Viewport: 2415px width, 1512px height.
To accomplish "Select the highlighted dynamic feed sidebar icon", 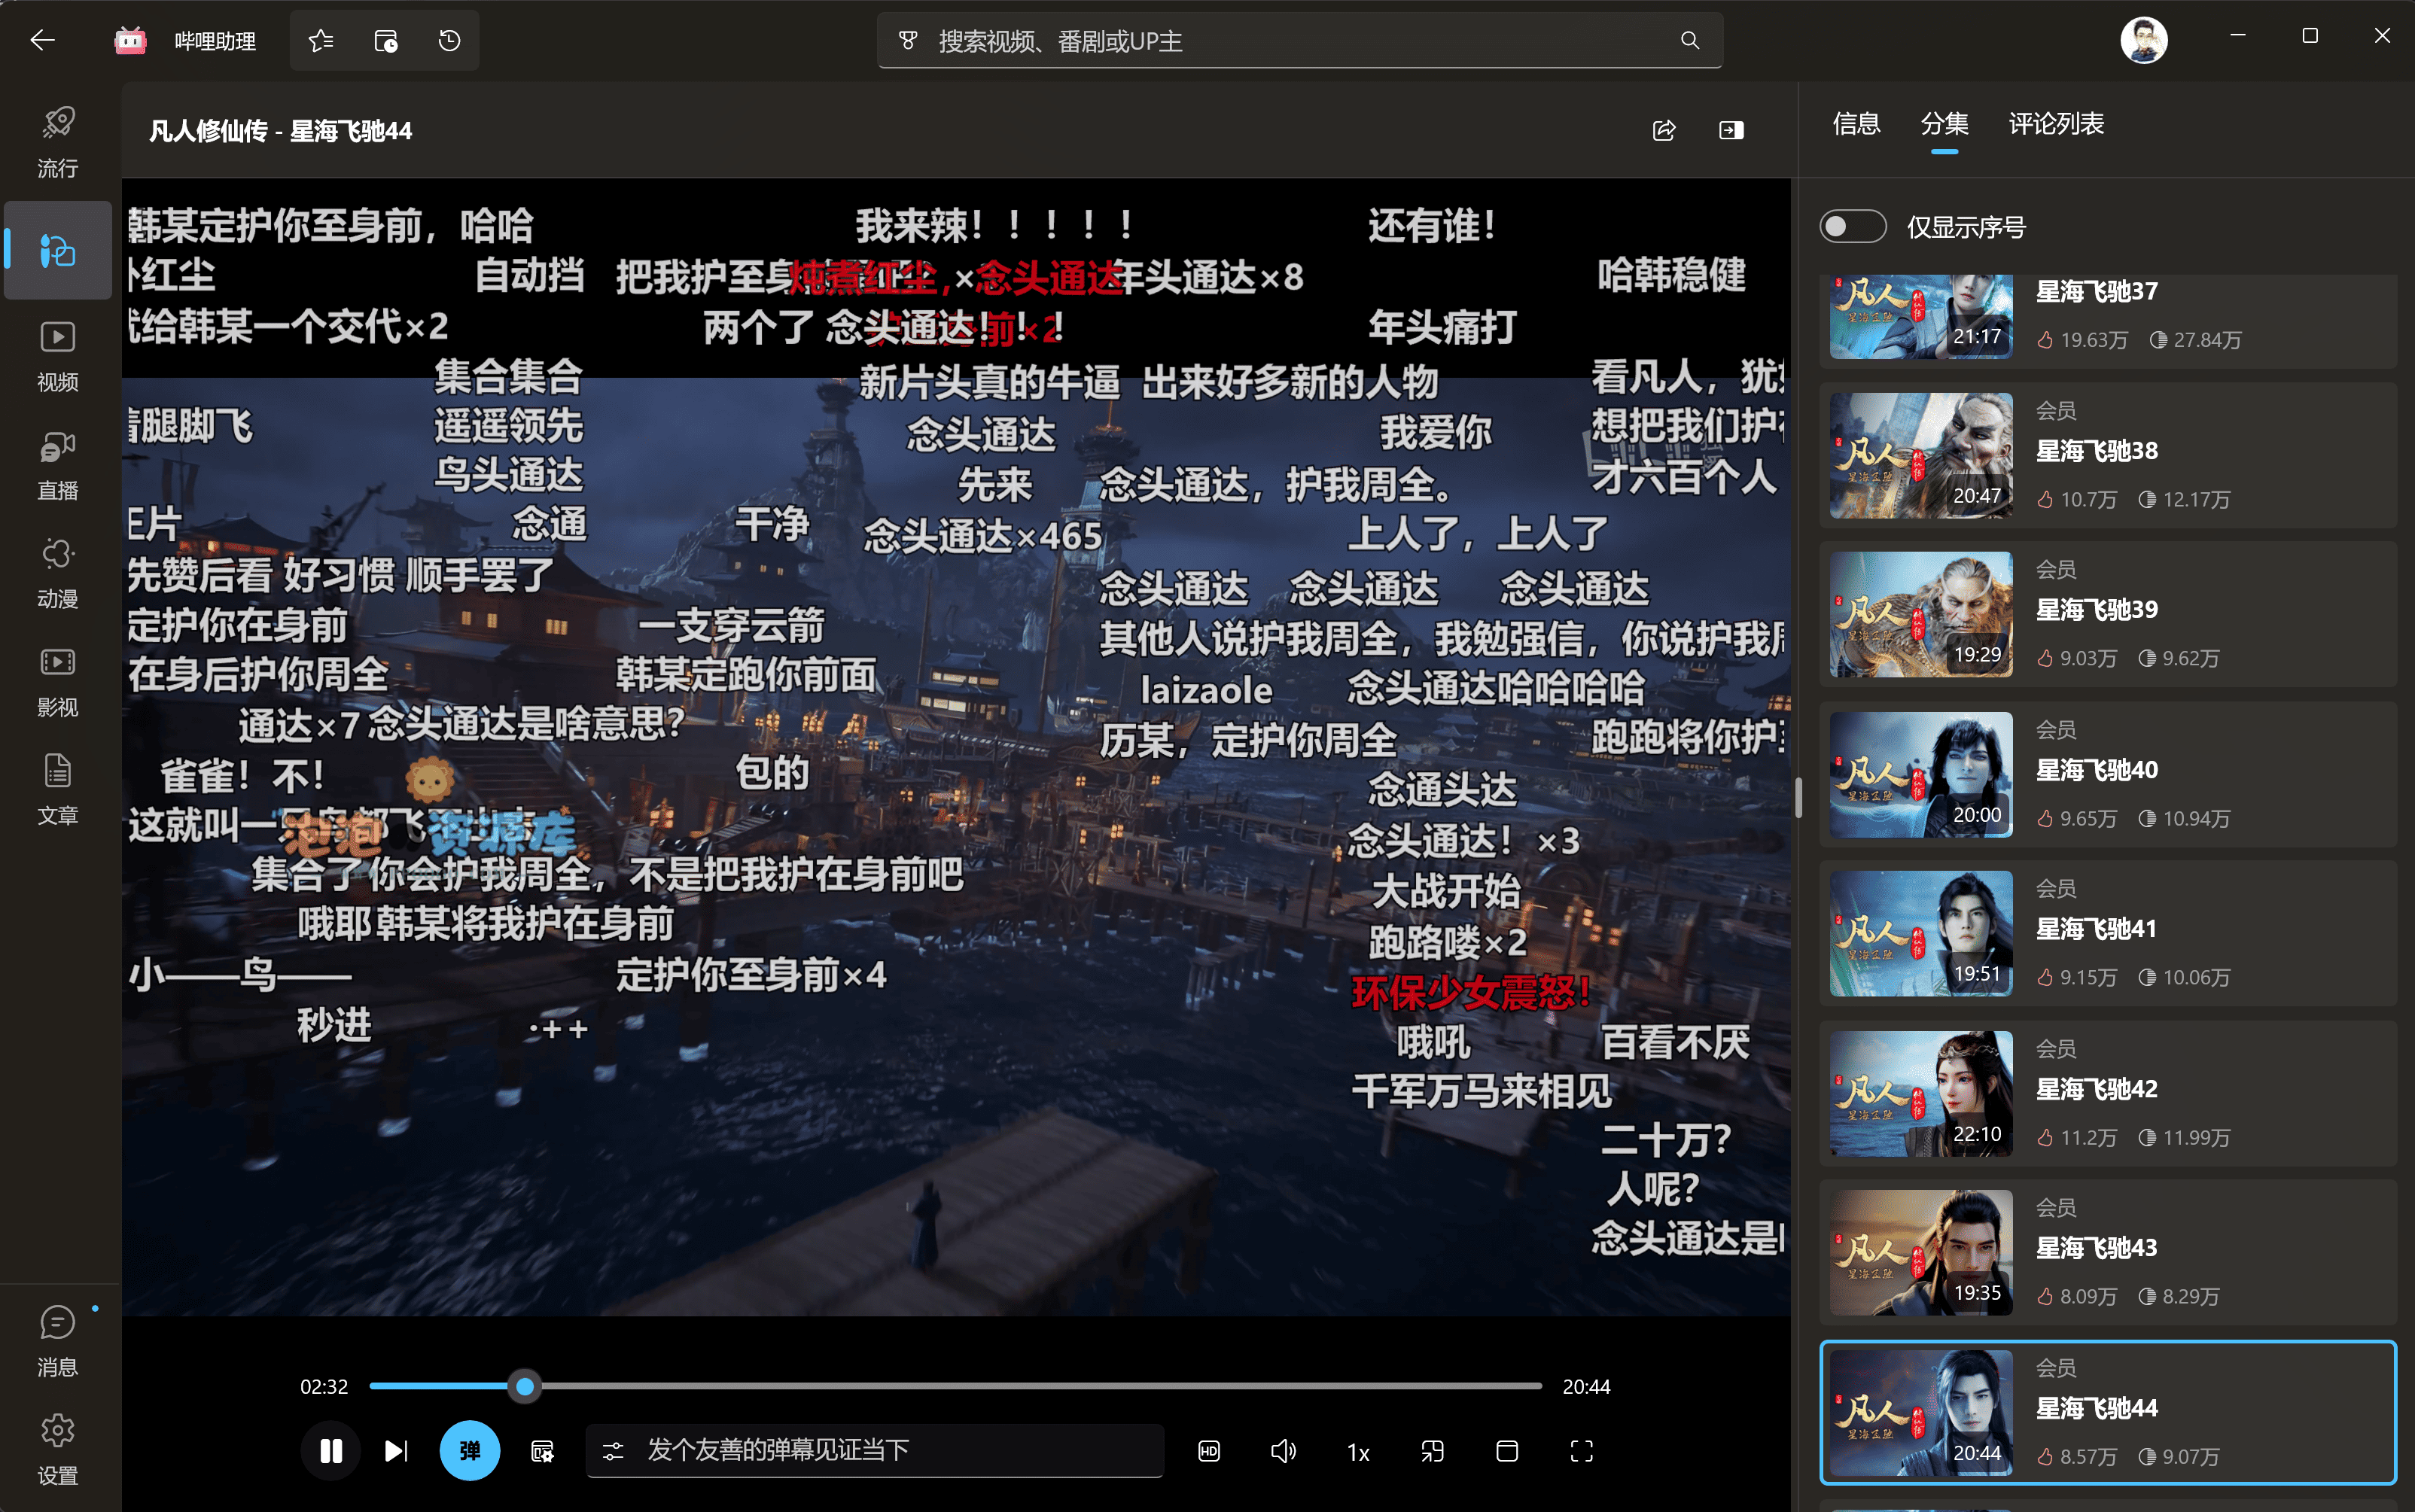I will [57, 250].
